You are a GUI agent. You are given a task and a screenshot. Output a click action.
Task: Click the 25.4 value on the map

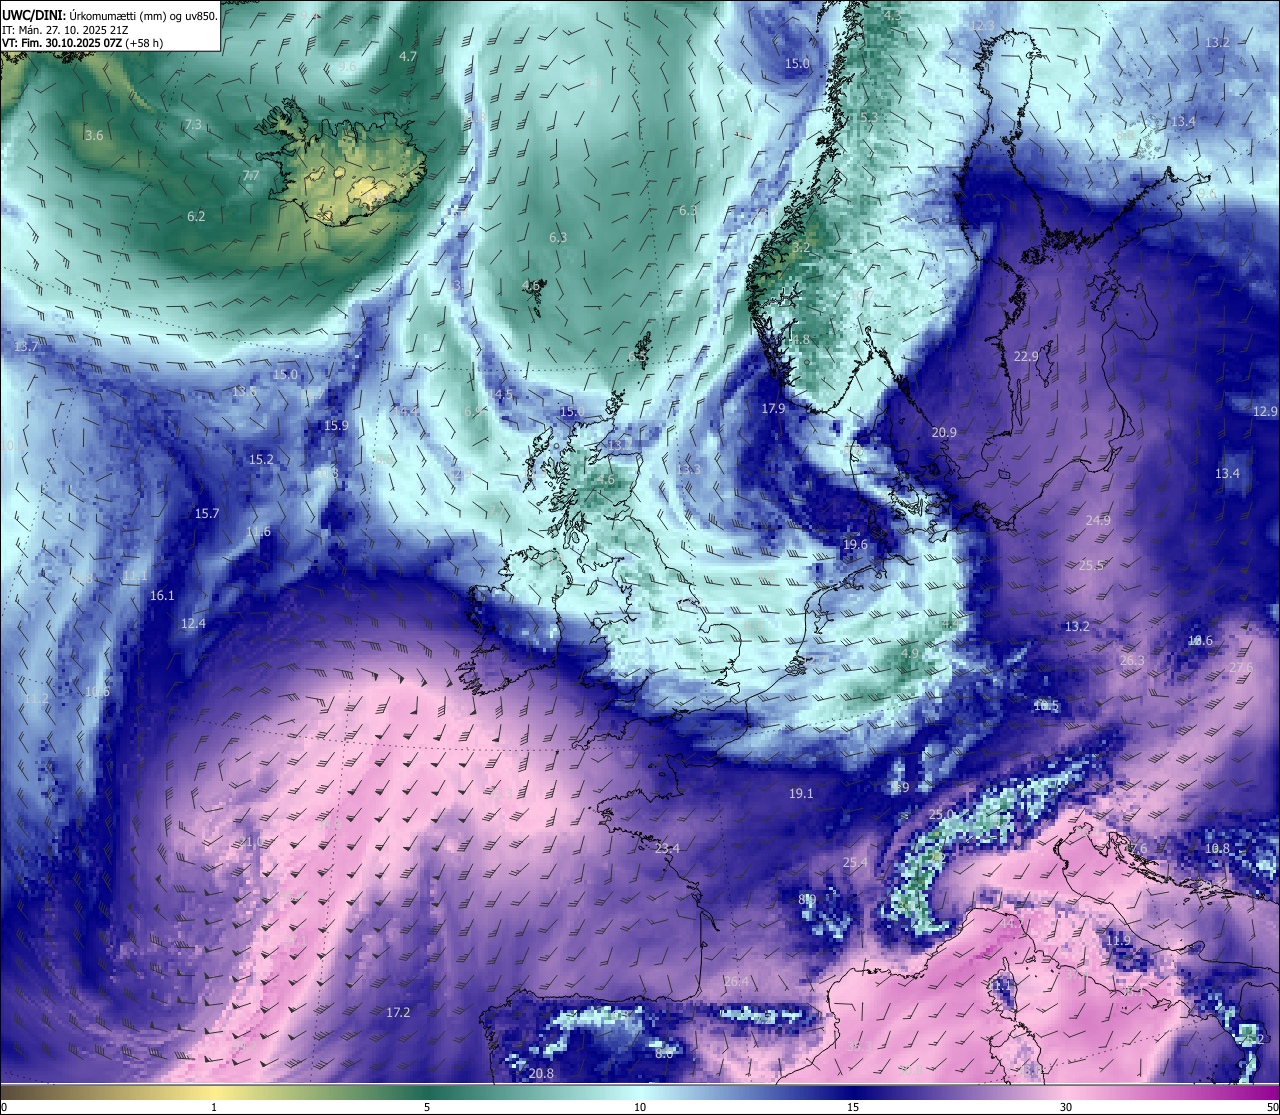tap(855, 863)
